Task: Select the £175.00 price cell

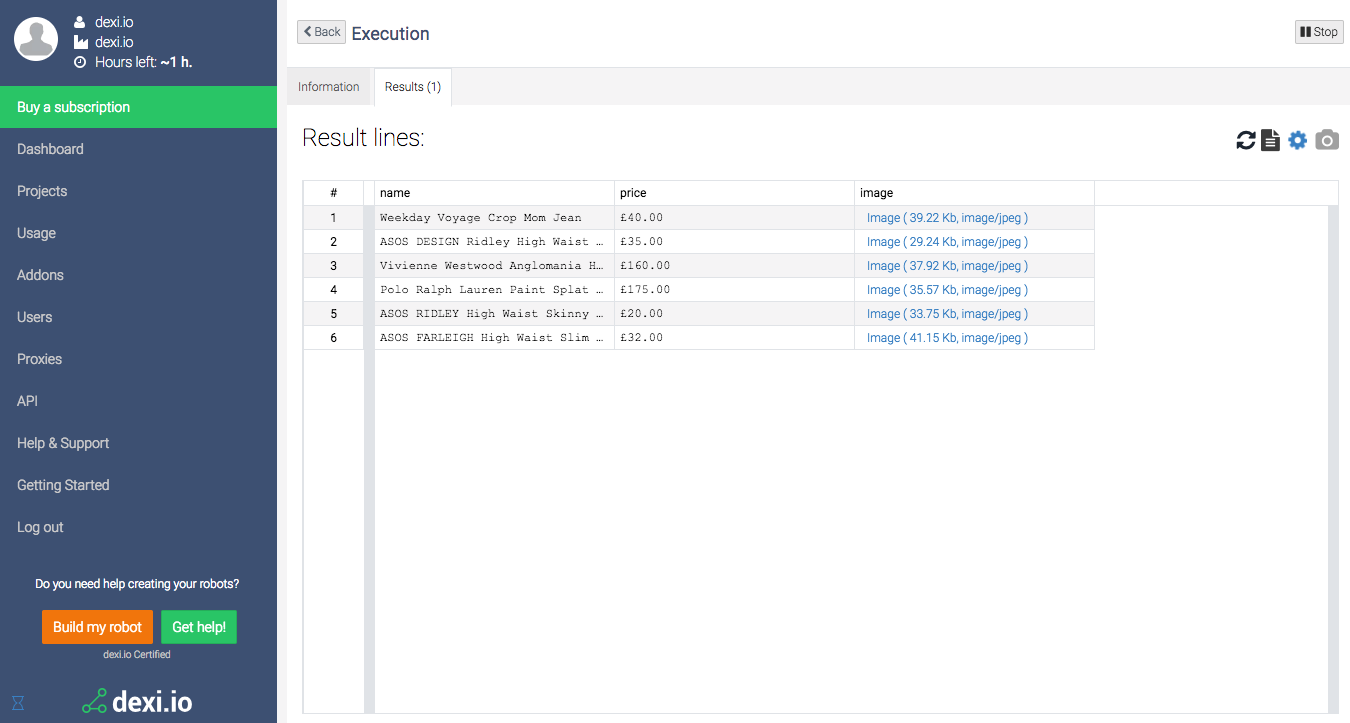Action: coord(734,290)
